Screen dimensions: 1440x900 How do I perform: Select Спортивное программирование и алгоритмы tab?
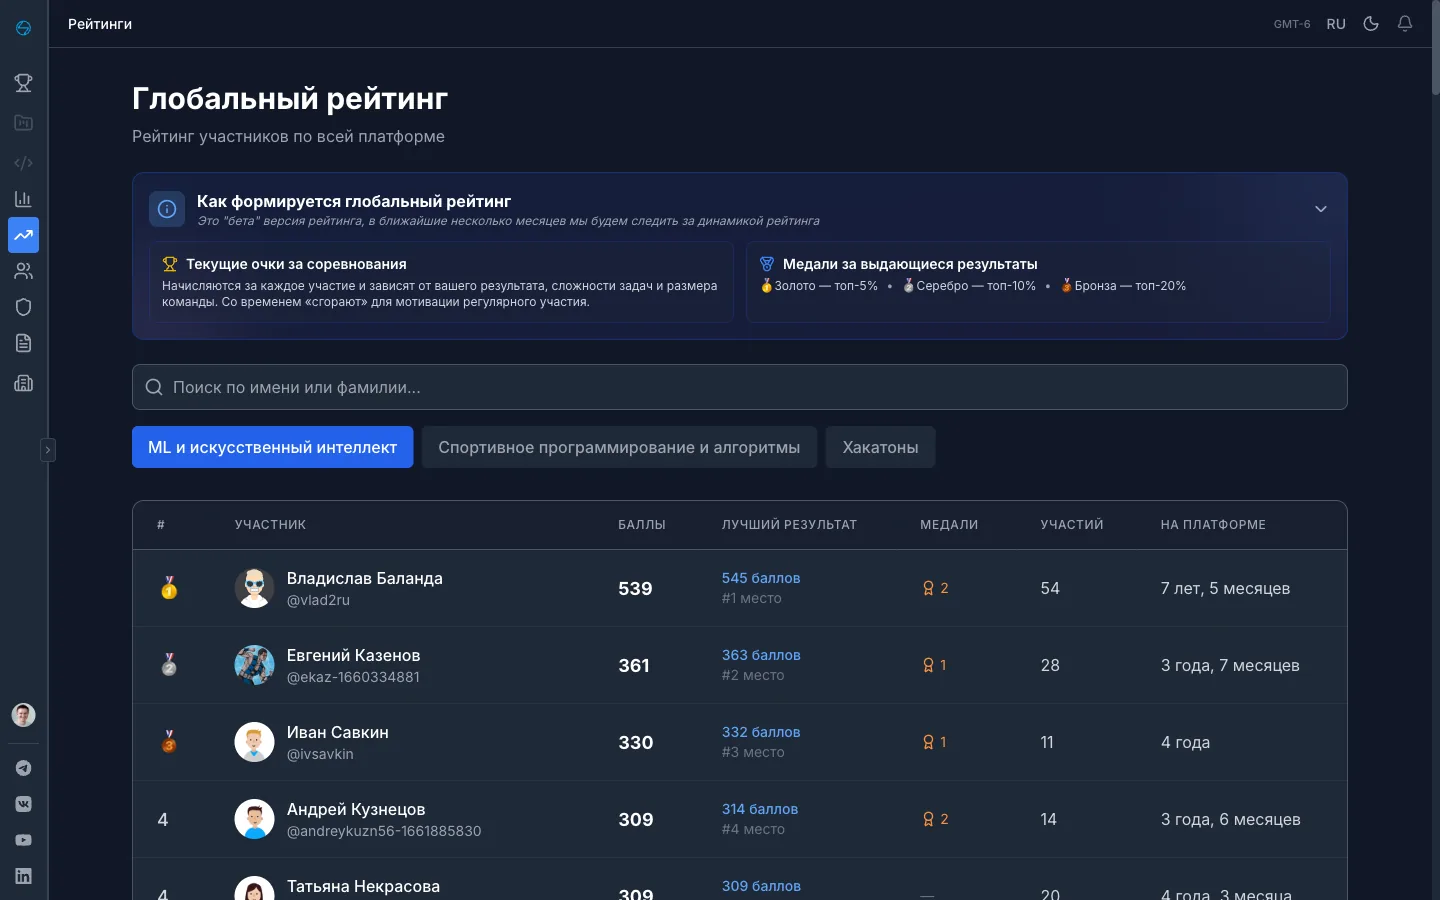(x=619, y=447)
